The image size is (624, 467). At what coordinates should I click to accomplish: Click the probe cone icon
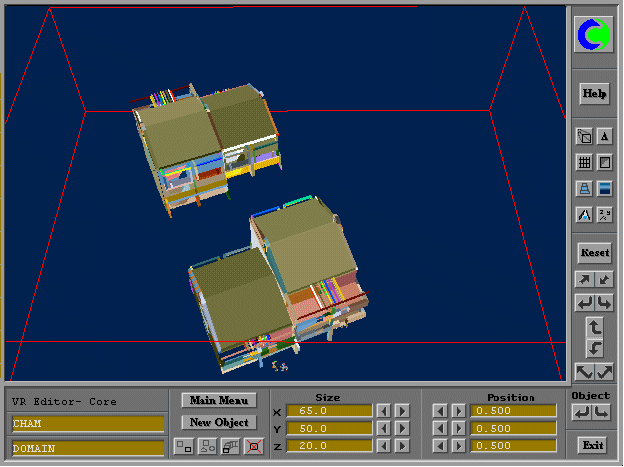[585, 214]
